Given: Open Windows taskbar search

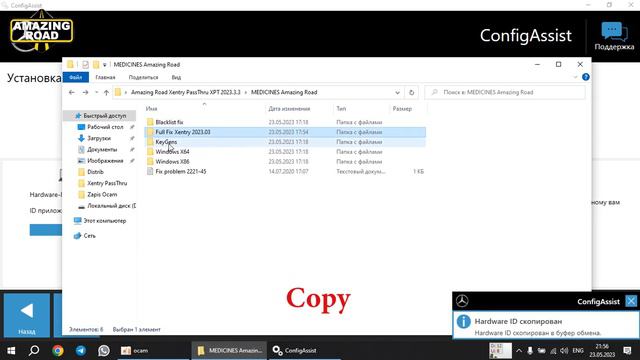Looking at the screenshot, I should click(34, 351).
